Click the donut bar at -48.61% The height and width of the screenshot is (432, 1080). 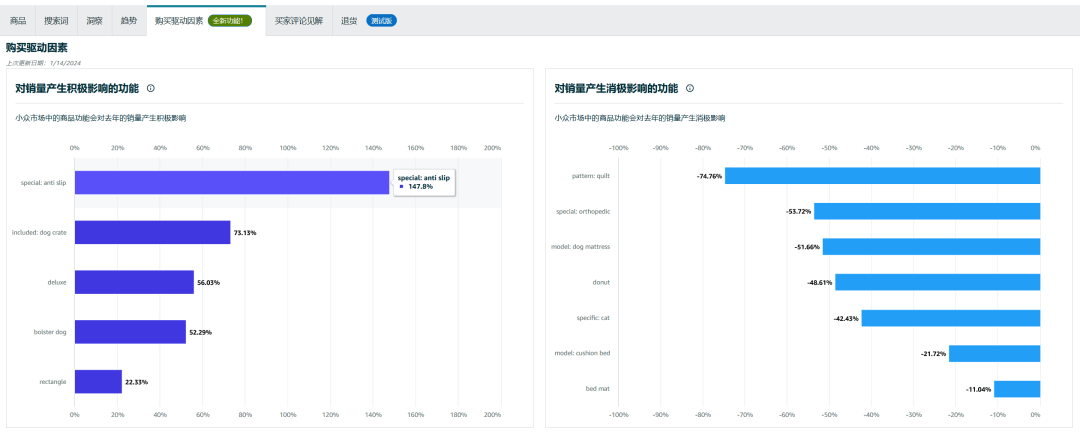tap(937, 282)
